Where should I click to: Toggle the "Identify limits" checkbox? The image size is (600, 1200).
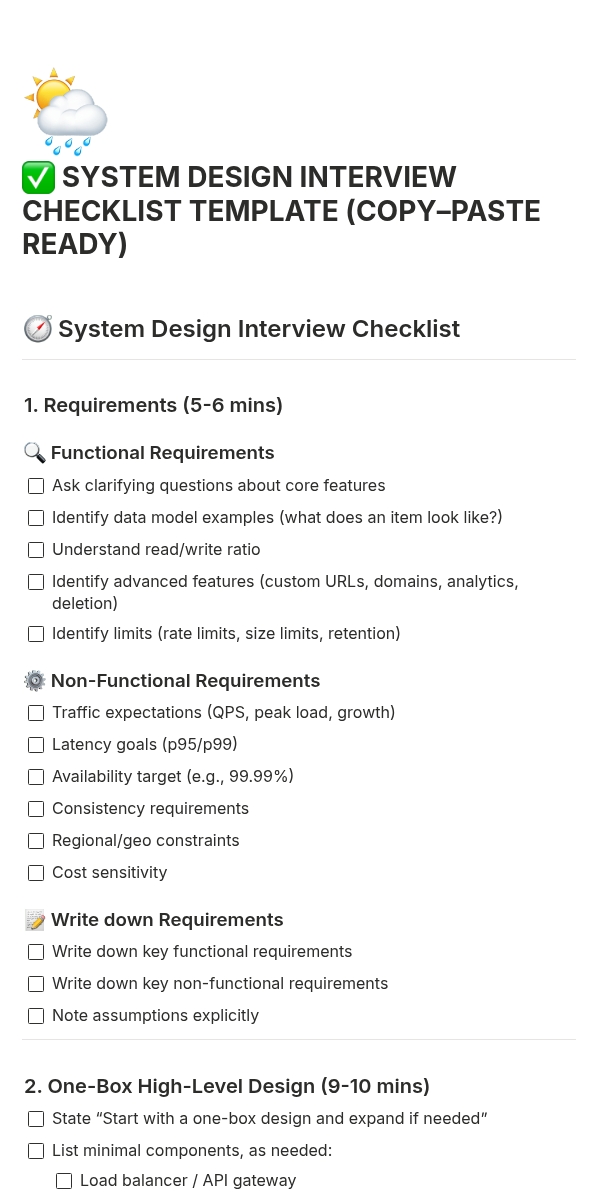point(36,634)
